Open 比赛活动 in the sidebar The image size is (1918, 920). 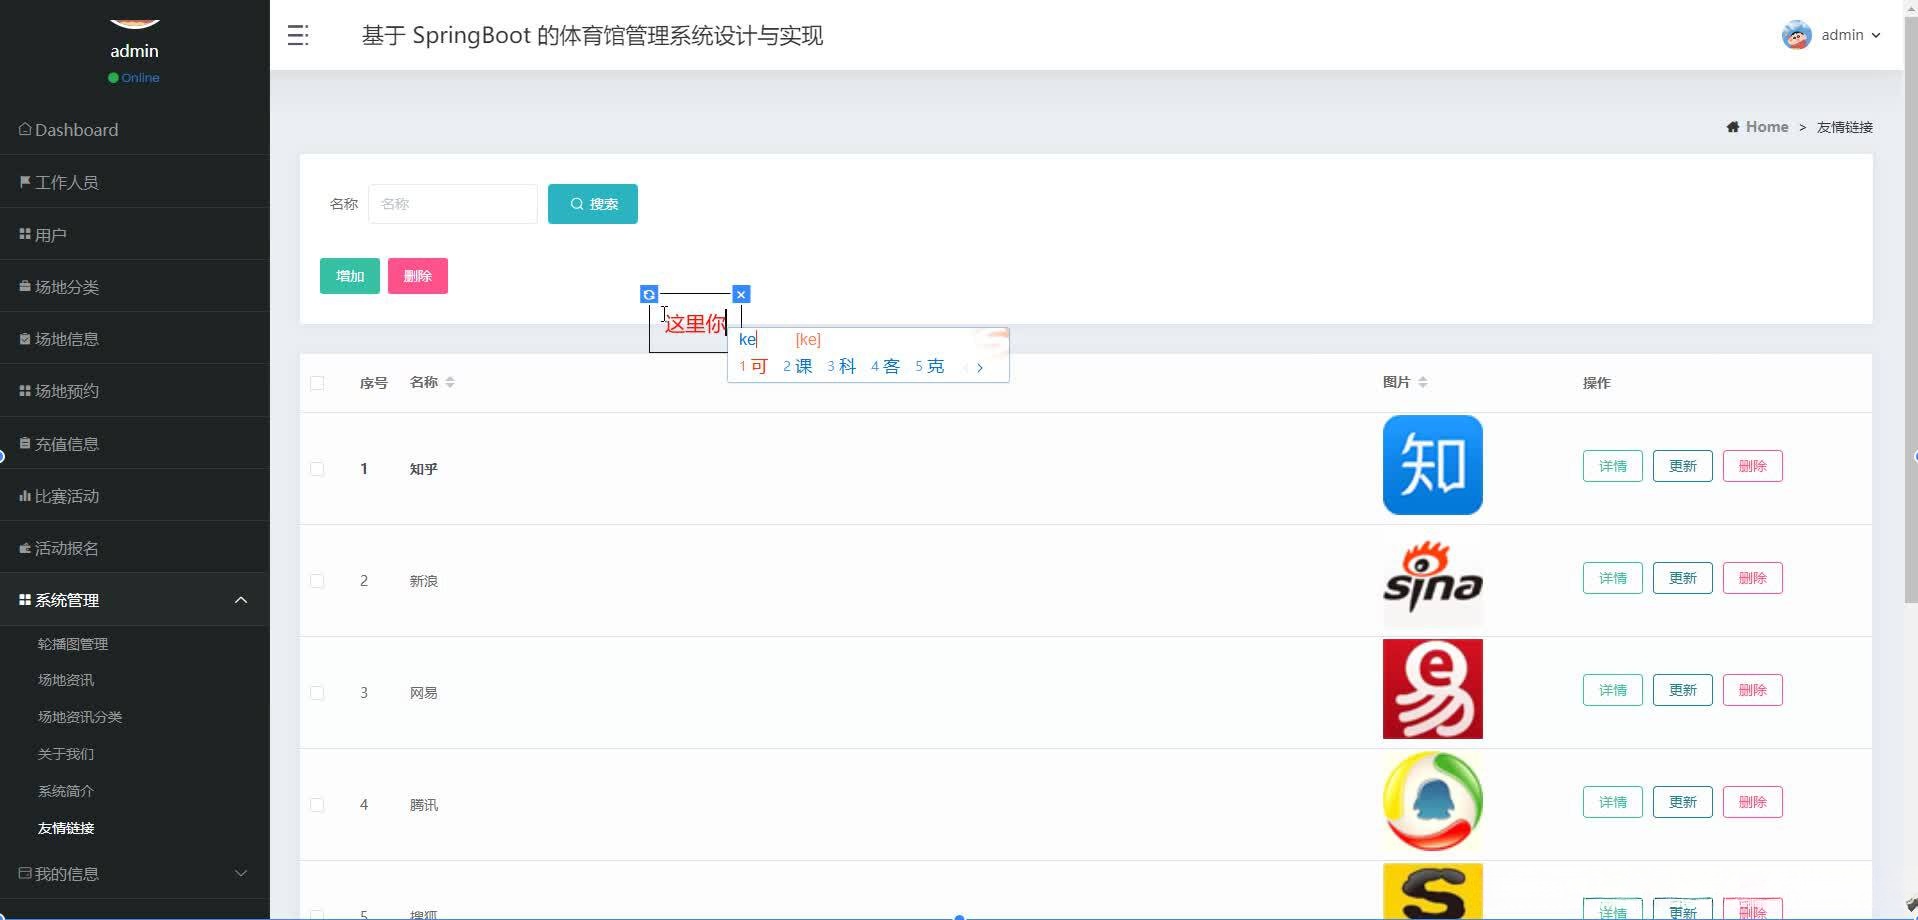coord(135,496)
